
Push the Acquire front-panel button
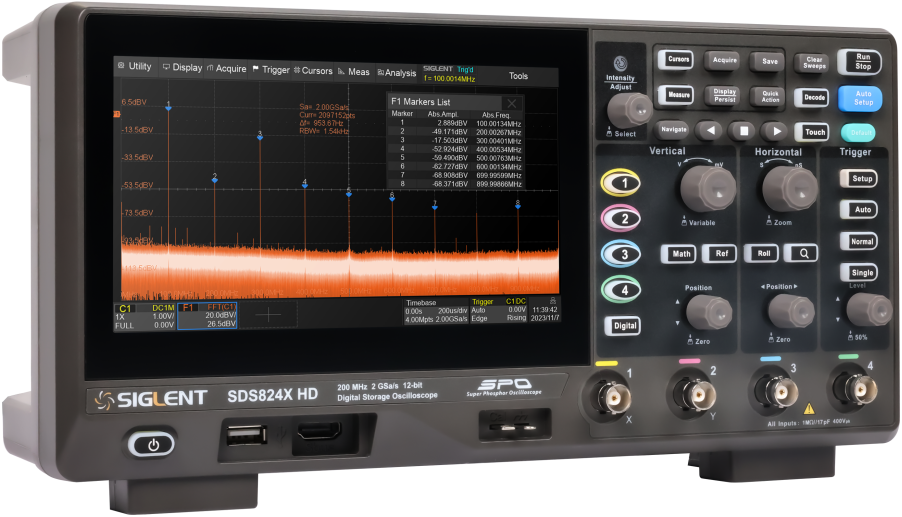[724, 60]
